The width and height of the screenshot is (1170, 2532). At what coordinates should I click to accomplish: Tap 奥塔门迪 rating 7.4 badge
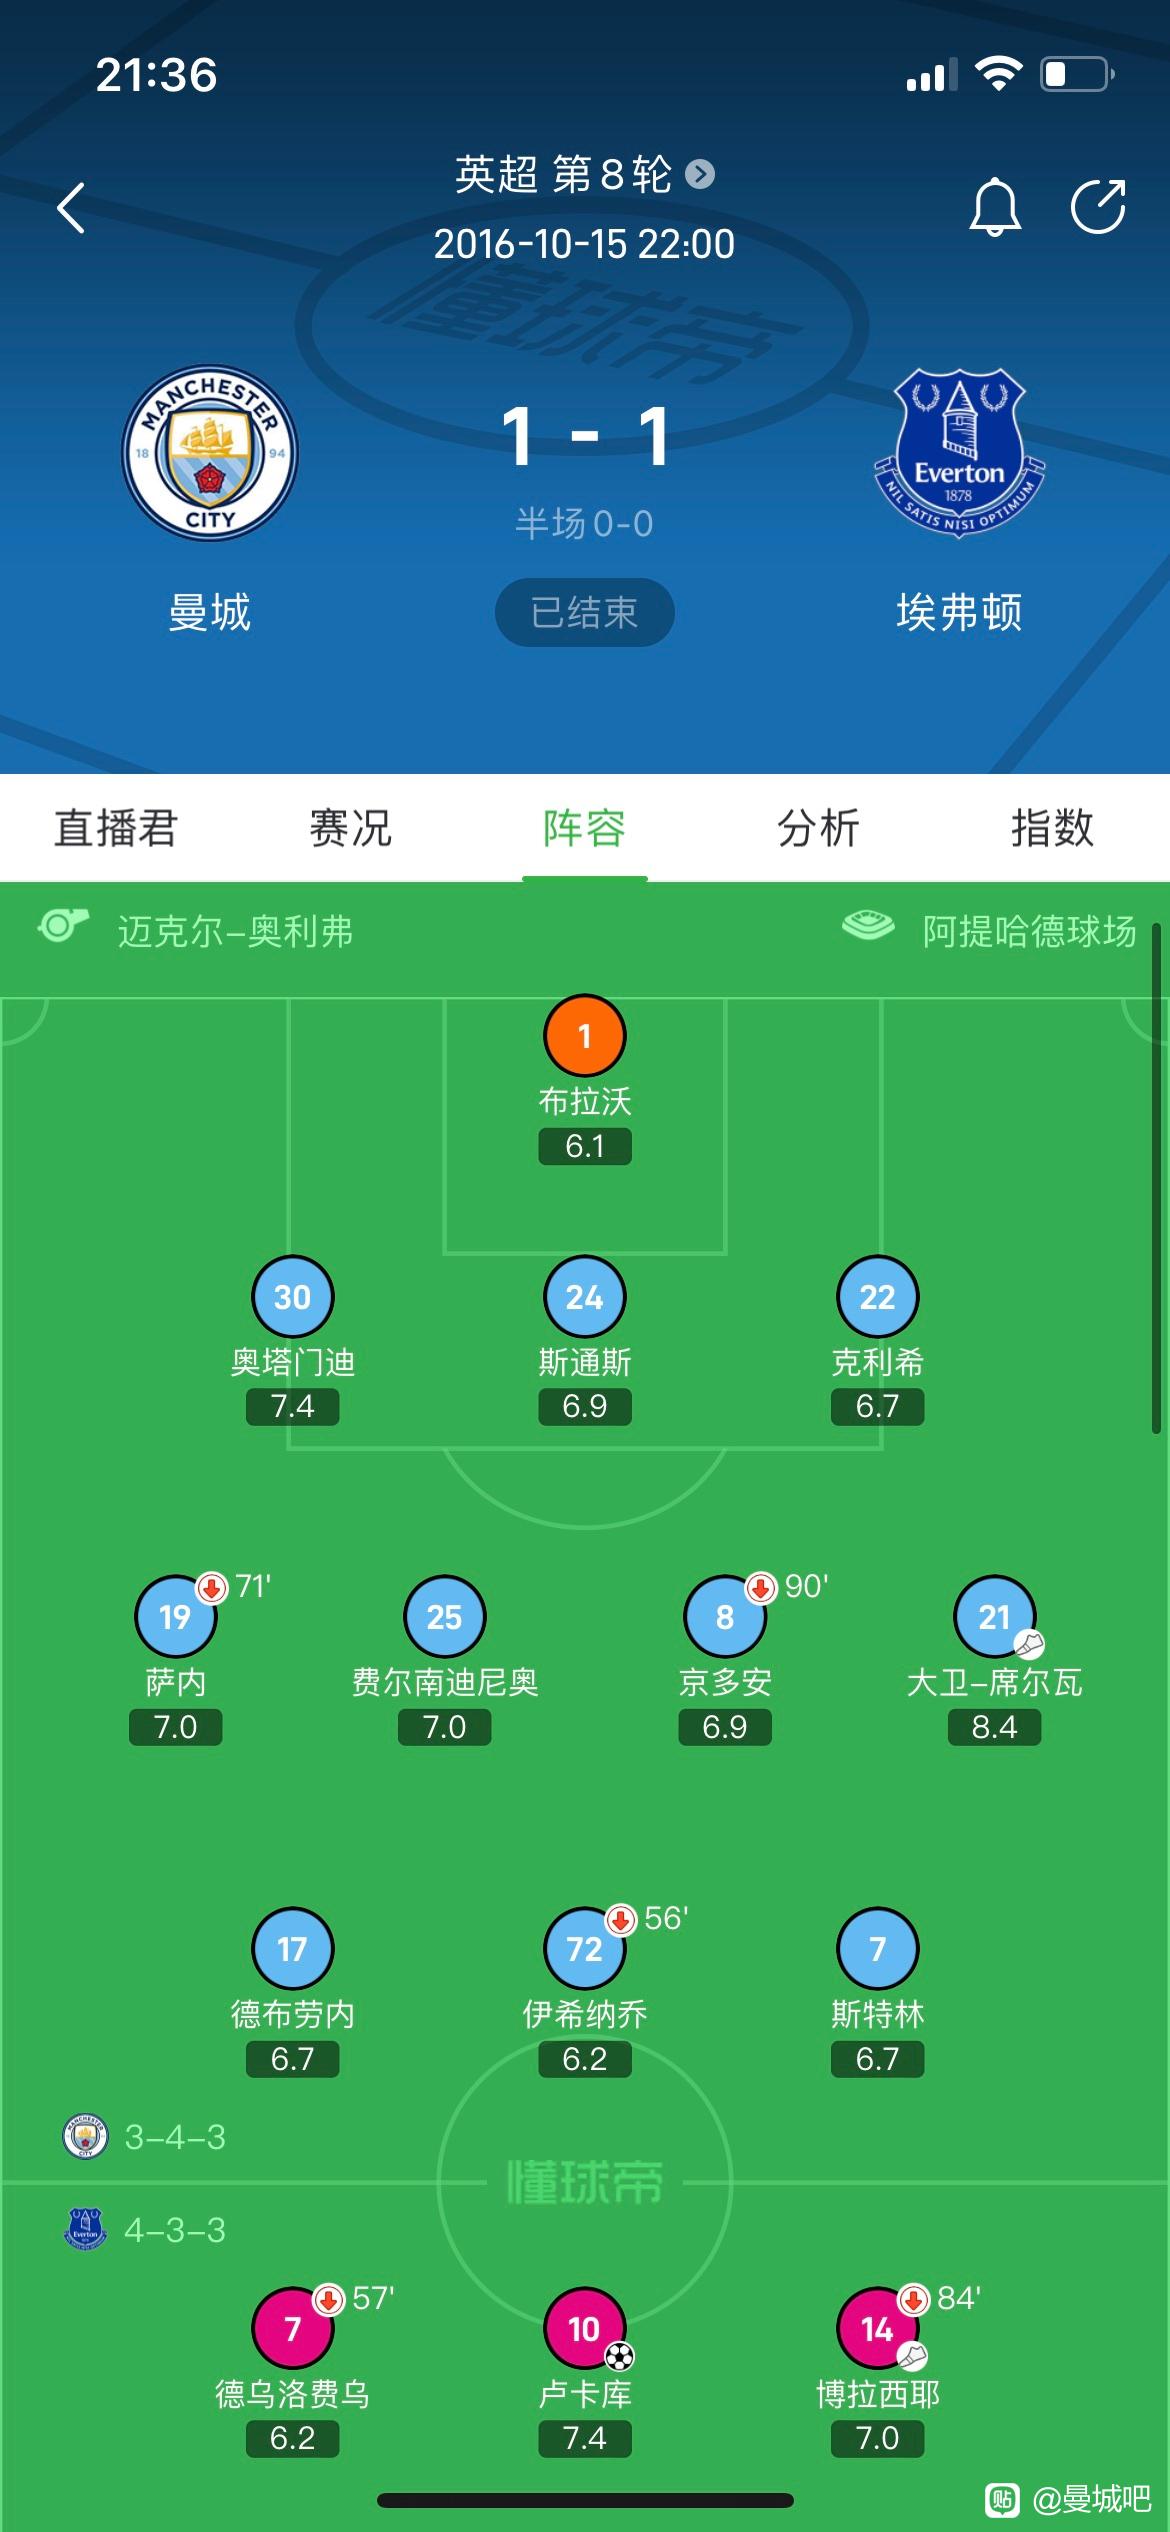293,1406
